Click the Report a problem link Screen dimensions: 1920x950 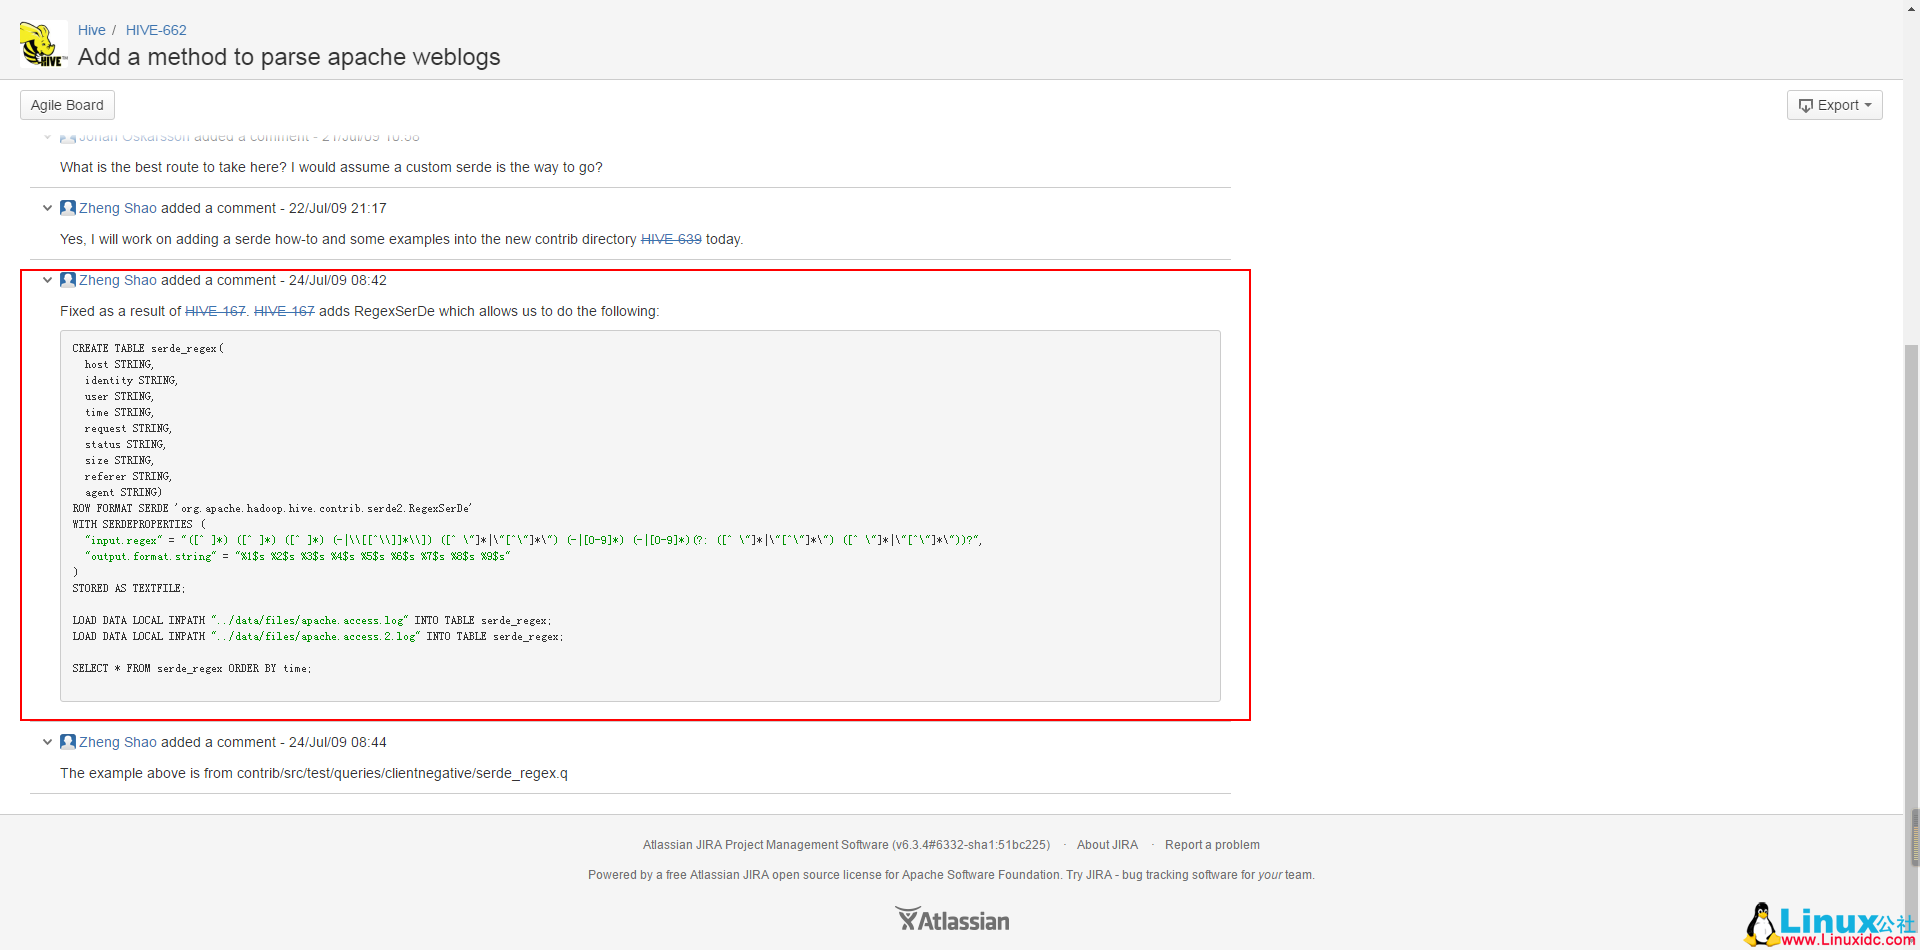point(1212,845)
